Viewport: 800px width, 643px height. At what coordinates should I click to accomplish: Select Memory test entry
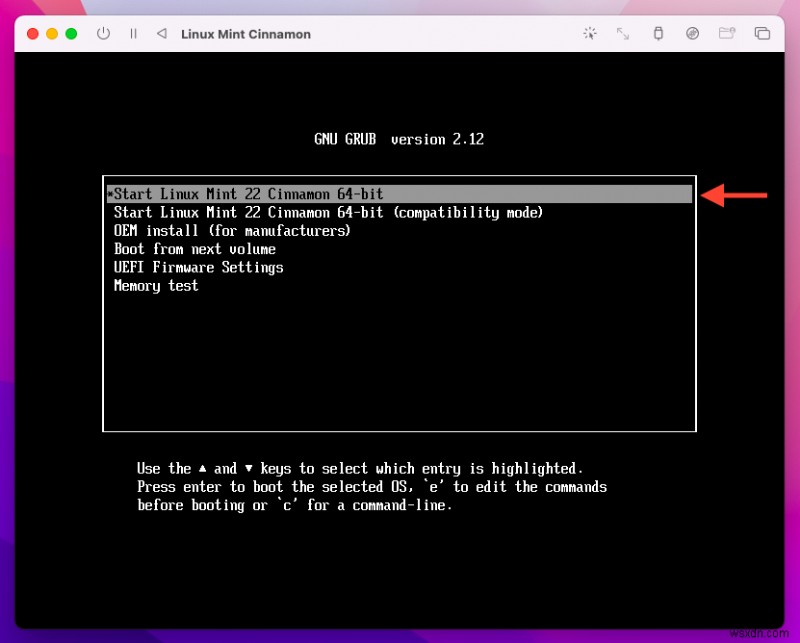pos(156,286)
